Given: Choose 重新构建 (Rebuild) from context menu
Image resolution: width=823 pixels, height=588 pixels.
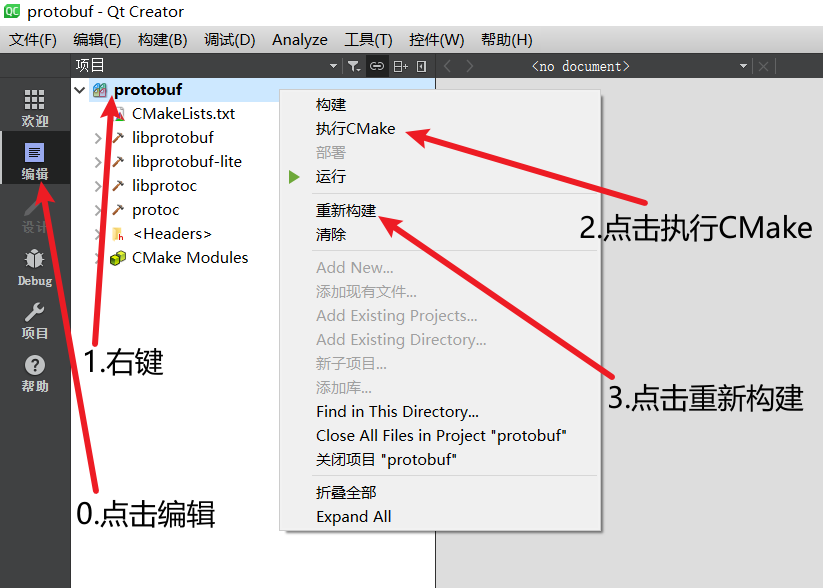Looking at the screenshot, I should 440,211.
